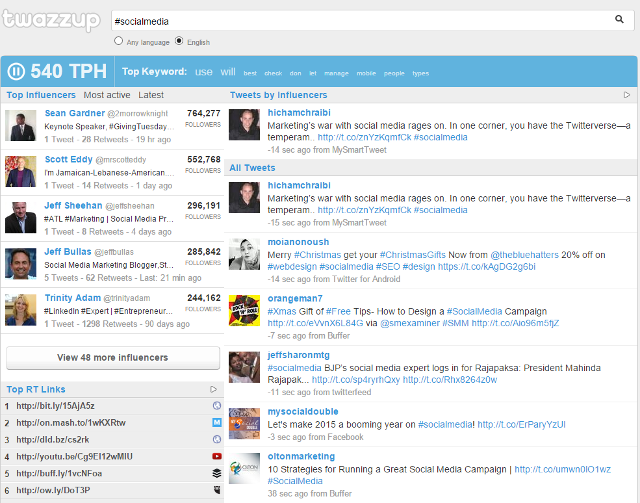
Task: Expand the Tweets by Influencers arrow
Action: tap(627, 95)
